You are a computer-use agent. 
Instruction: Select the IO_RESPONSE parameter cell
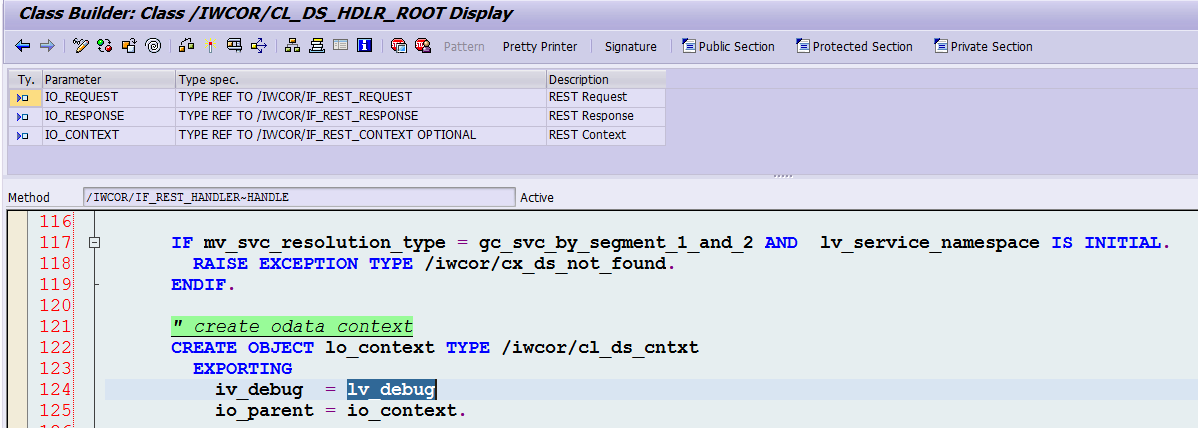click(x=108, y=116)
